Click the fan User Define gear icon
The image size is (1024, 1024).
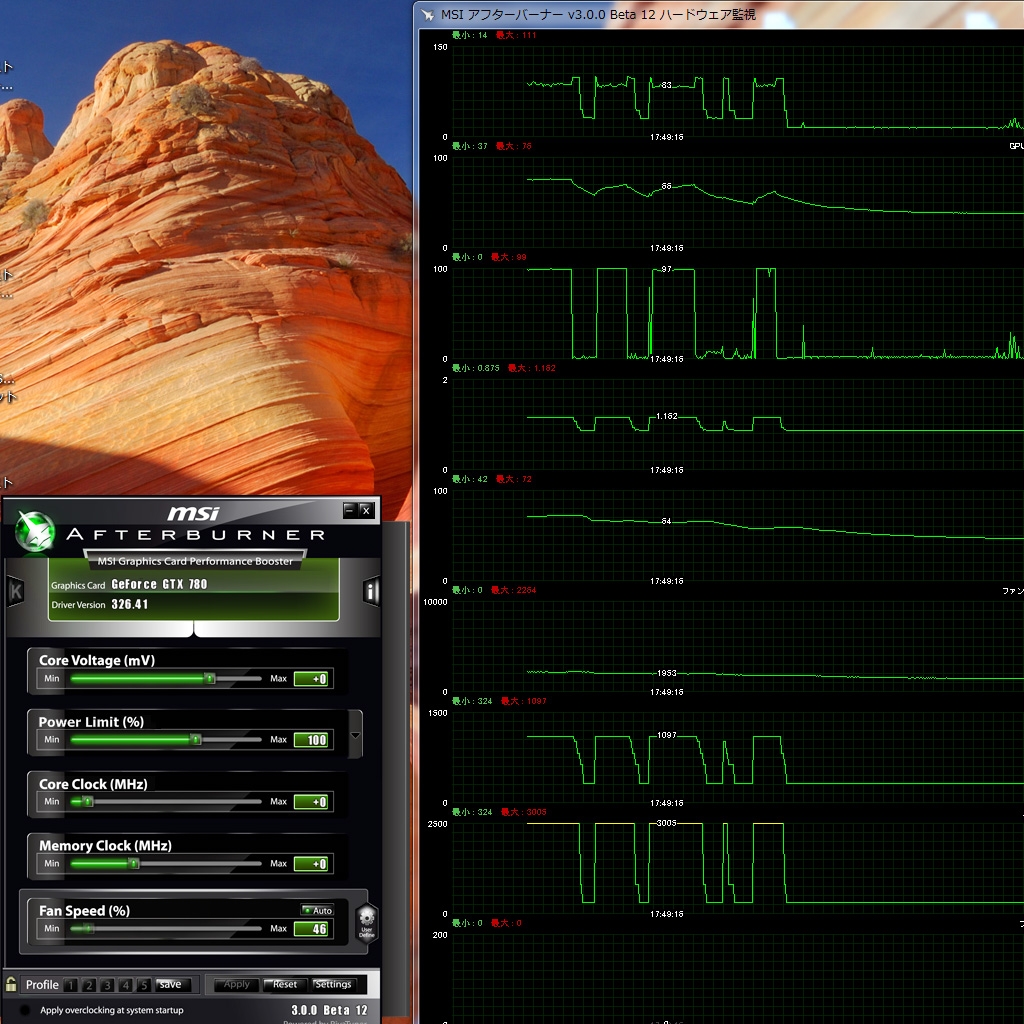(x=366, y=922)
